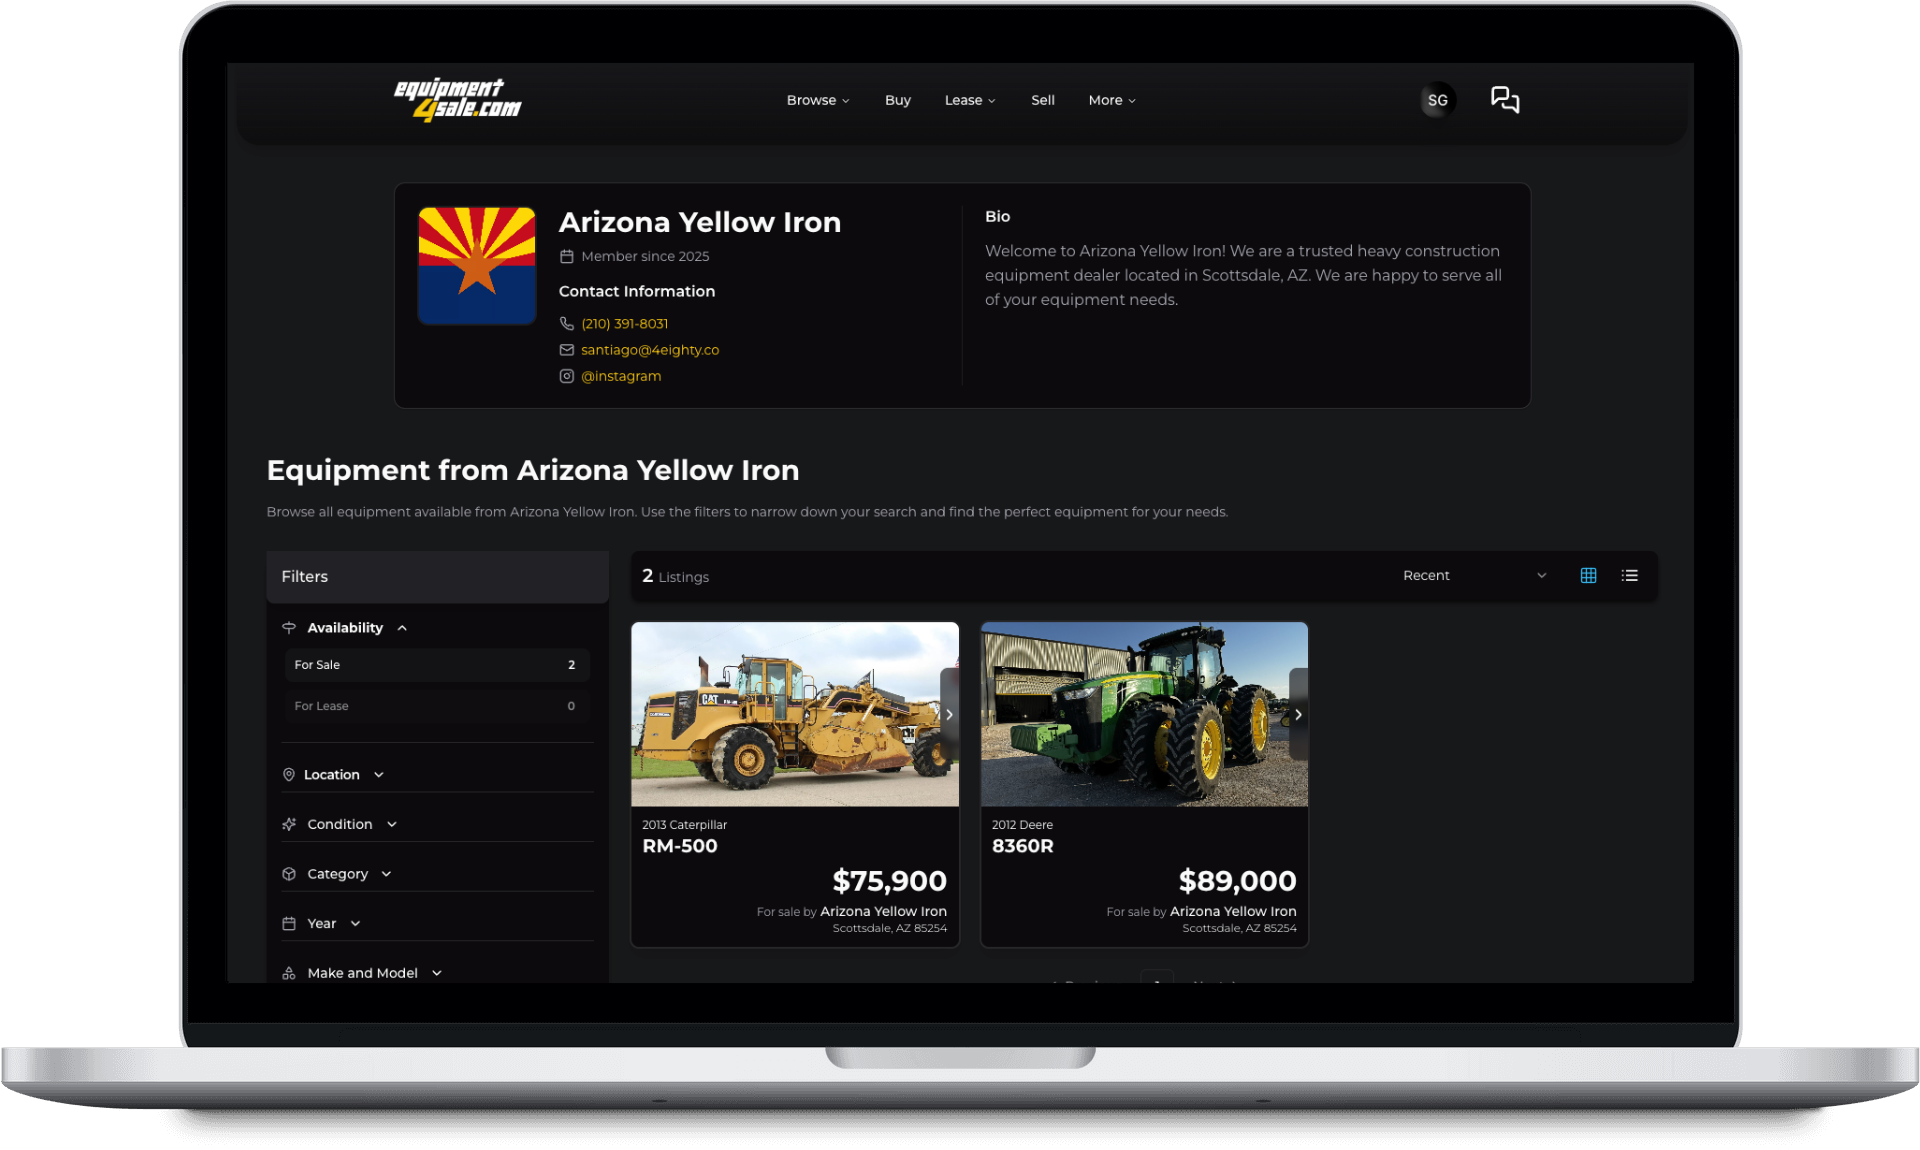
Task: Expand the Location filter section
Action: tap(378, 774)
